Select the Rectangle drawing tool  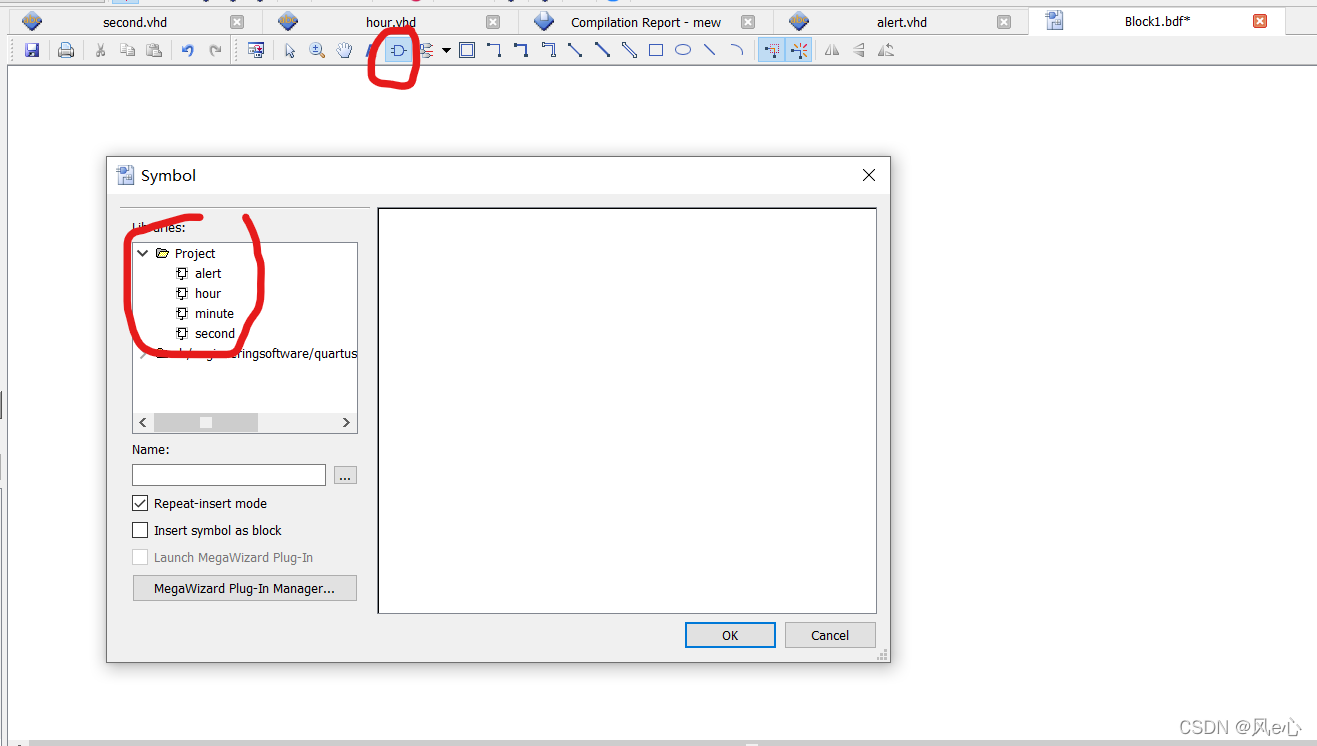coord(656,50)
